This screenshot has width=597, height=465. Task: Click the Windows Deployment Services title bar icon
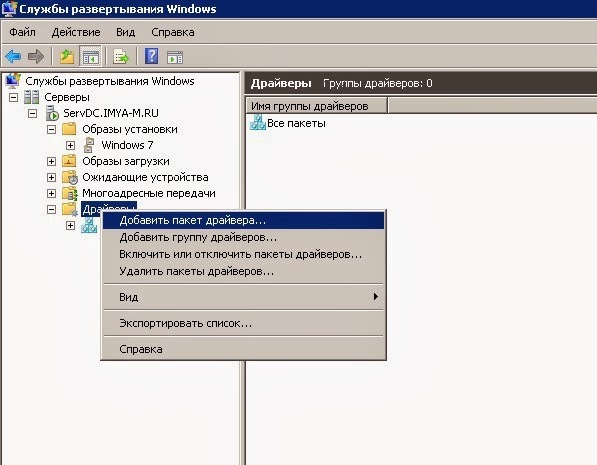9,8
